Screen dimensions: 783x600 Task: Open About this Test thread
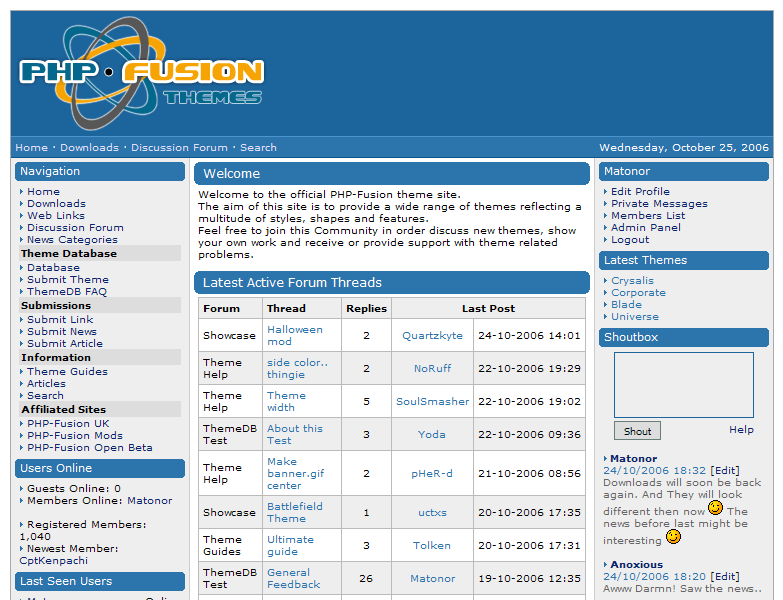[x=295, y=434]
